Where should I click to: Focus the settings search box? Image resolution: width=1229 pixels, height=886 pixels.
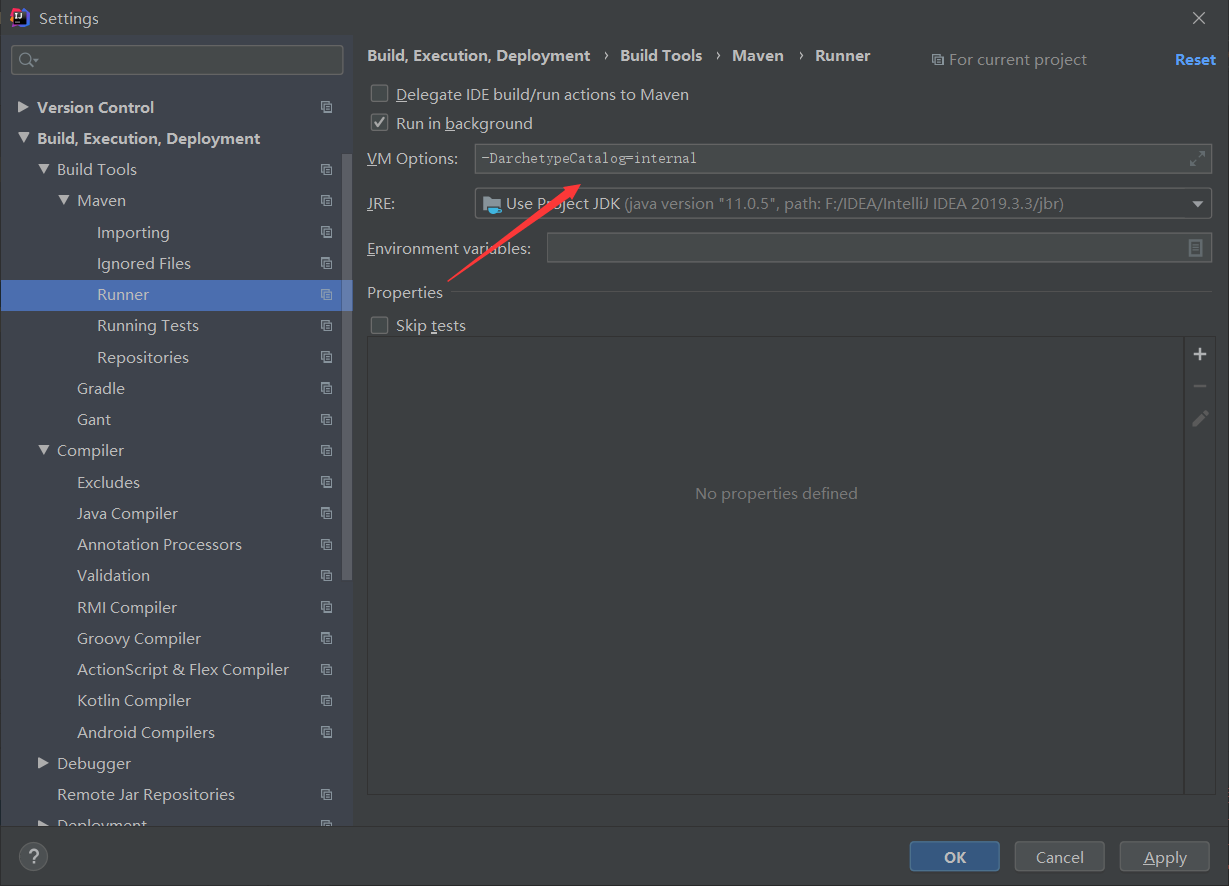click(x=177, y=60)
